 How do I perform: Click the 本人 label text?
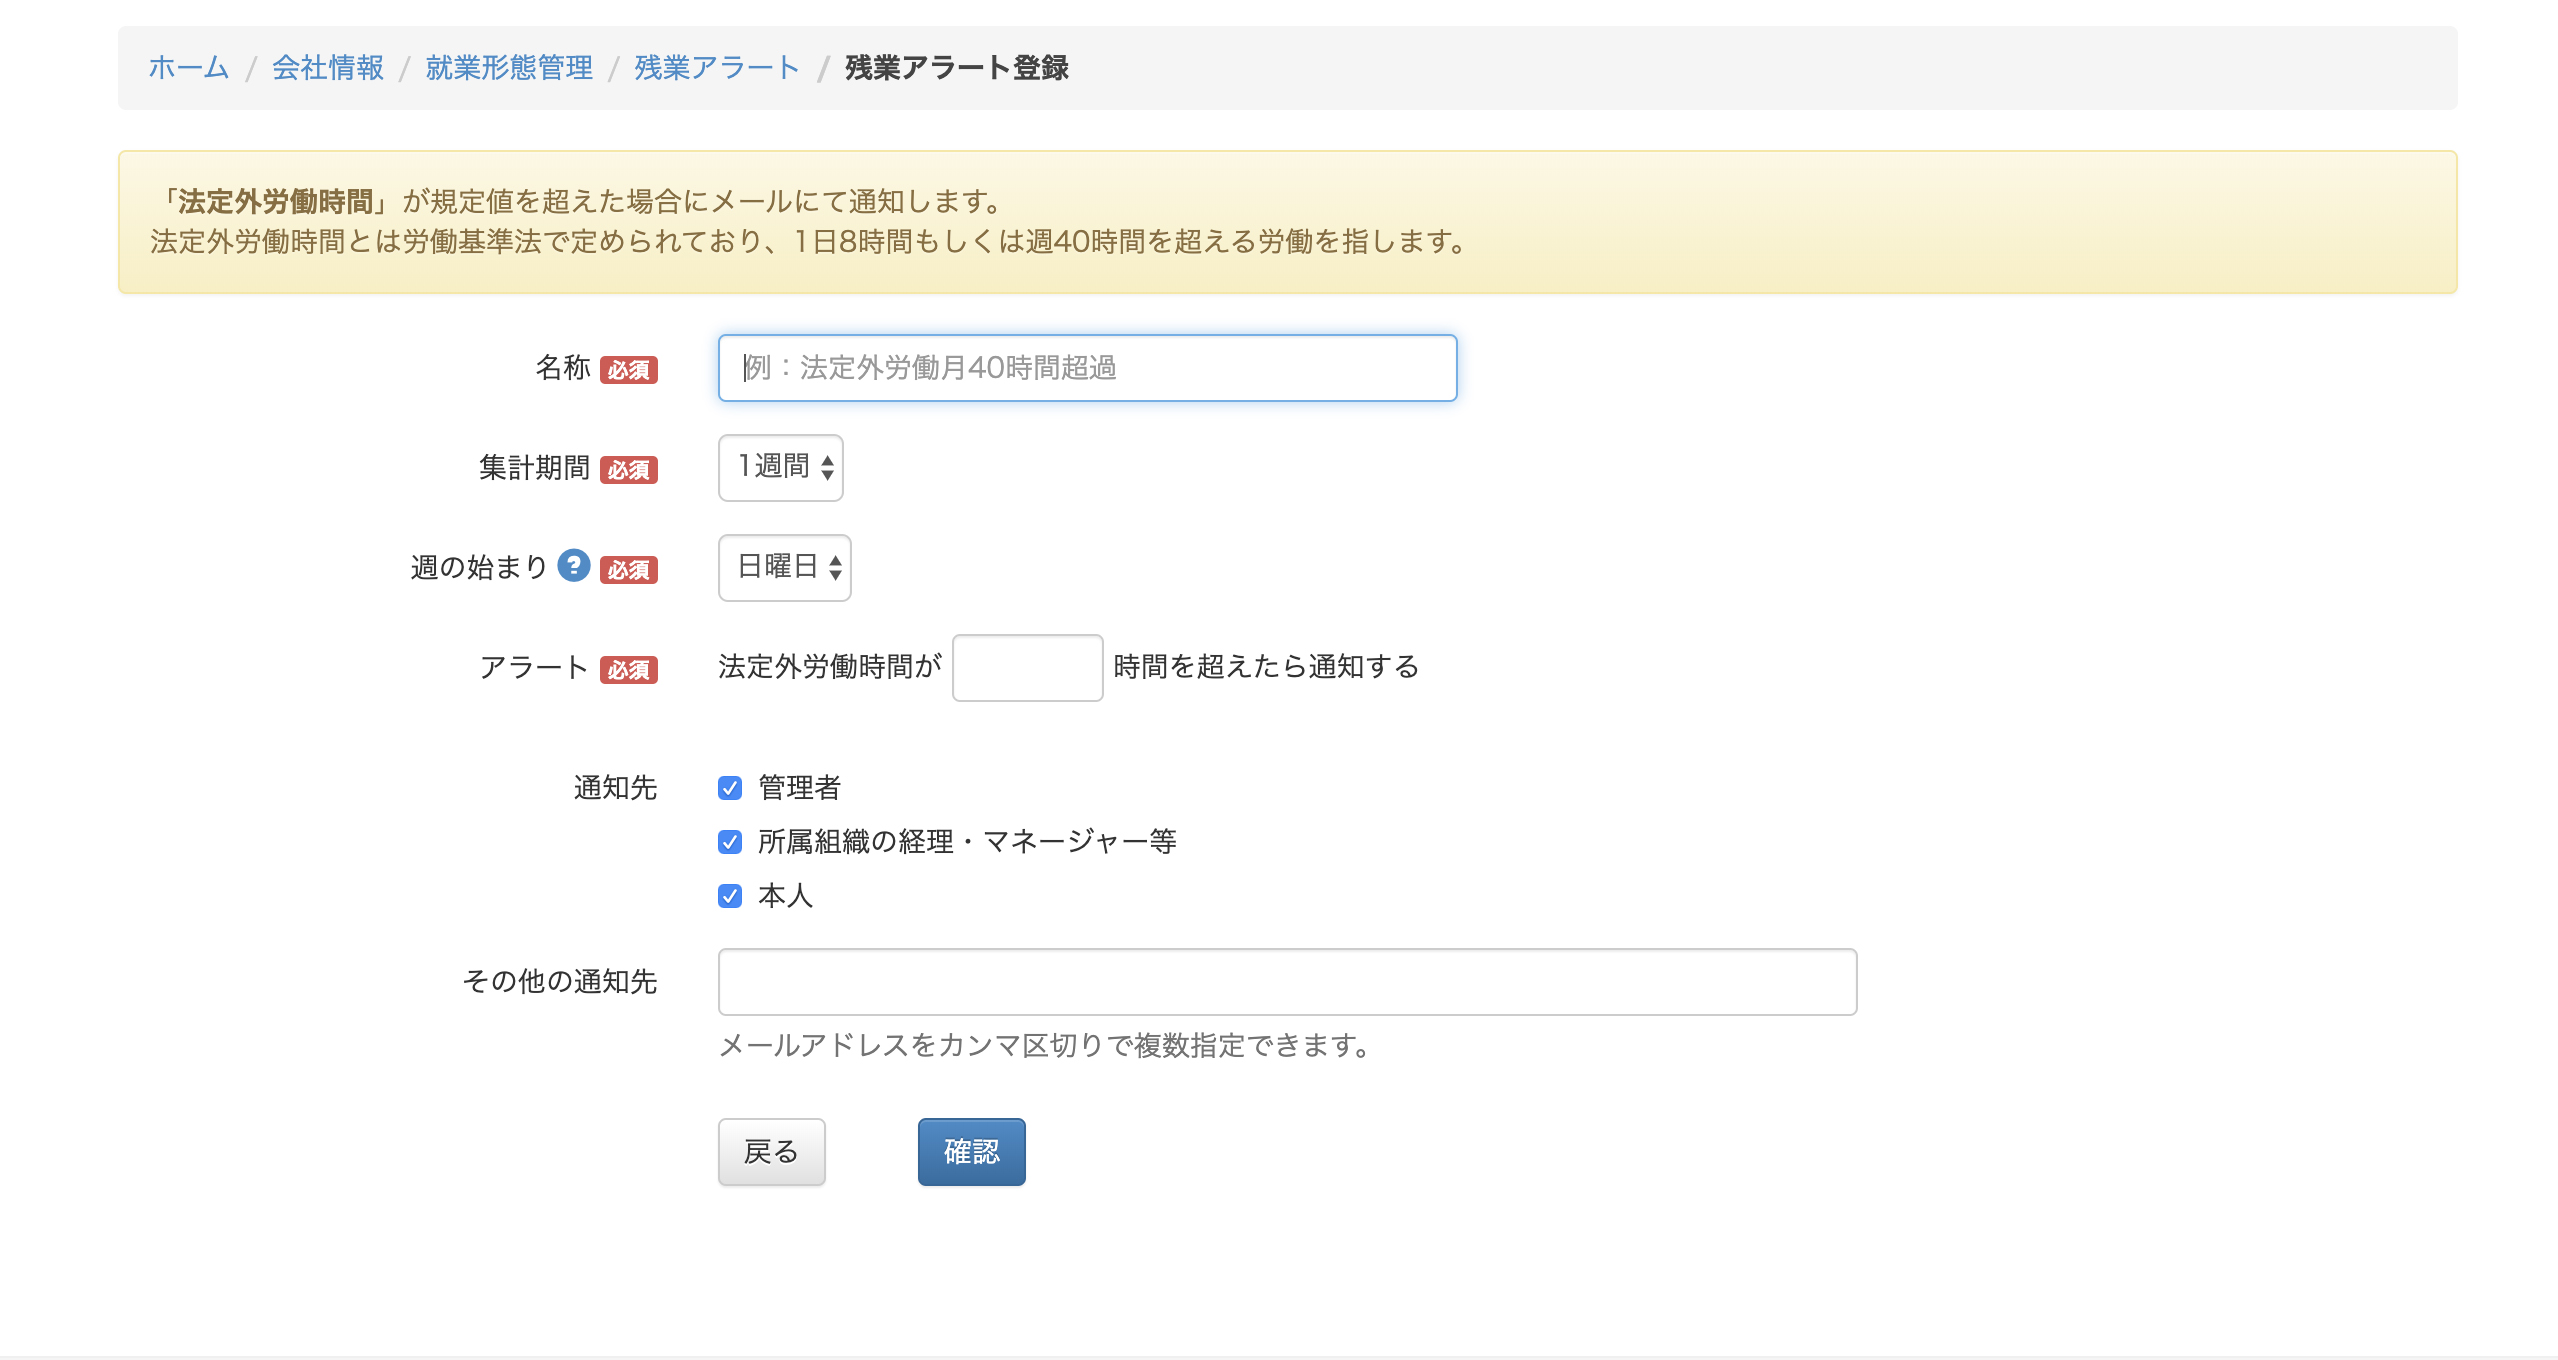(786, 896)
